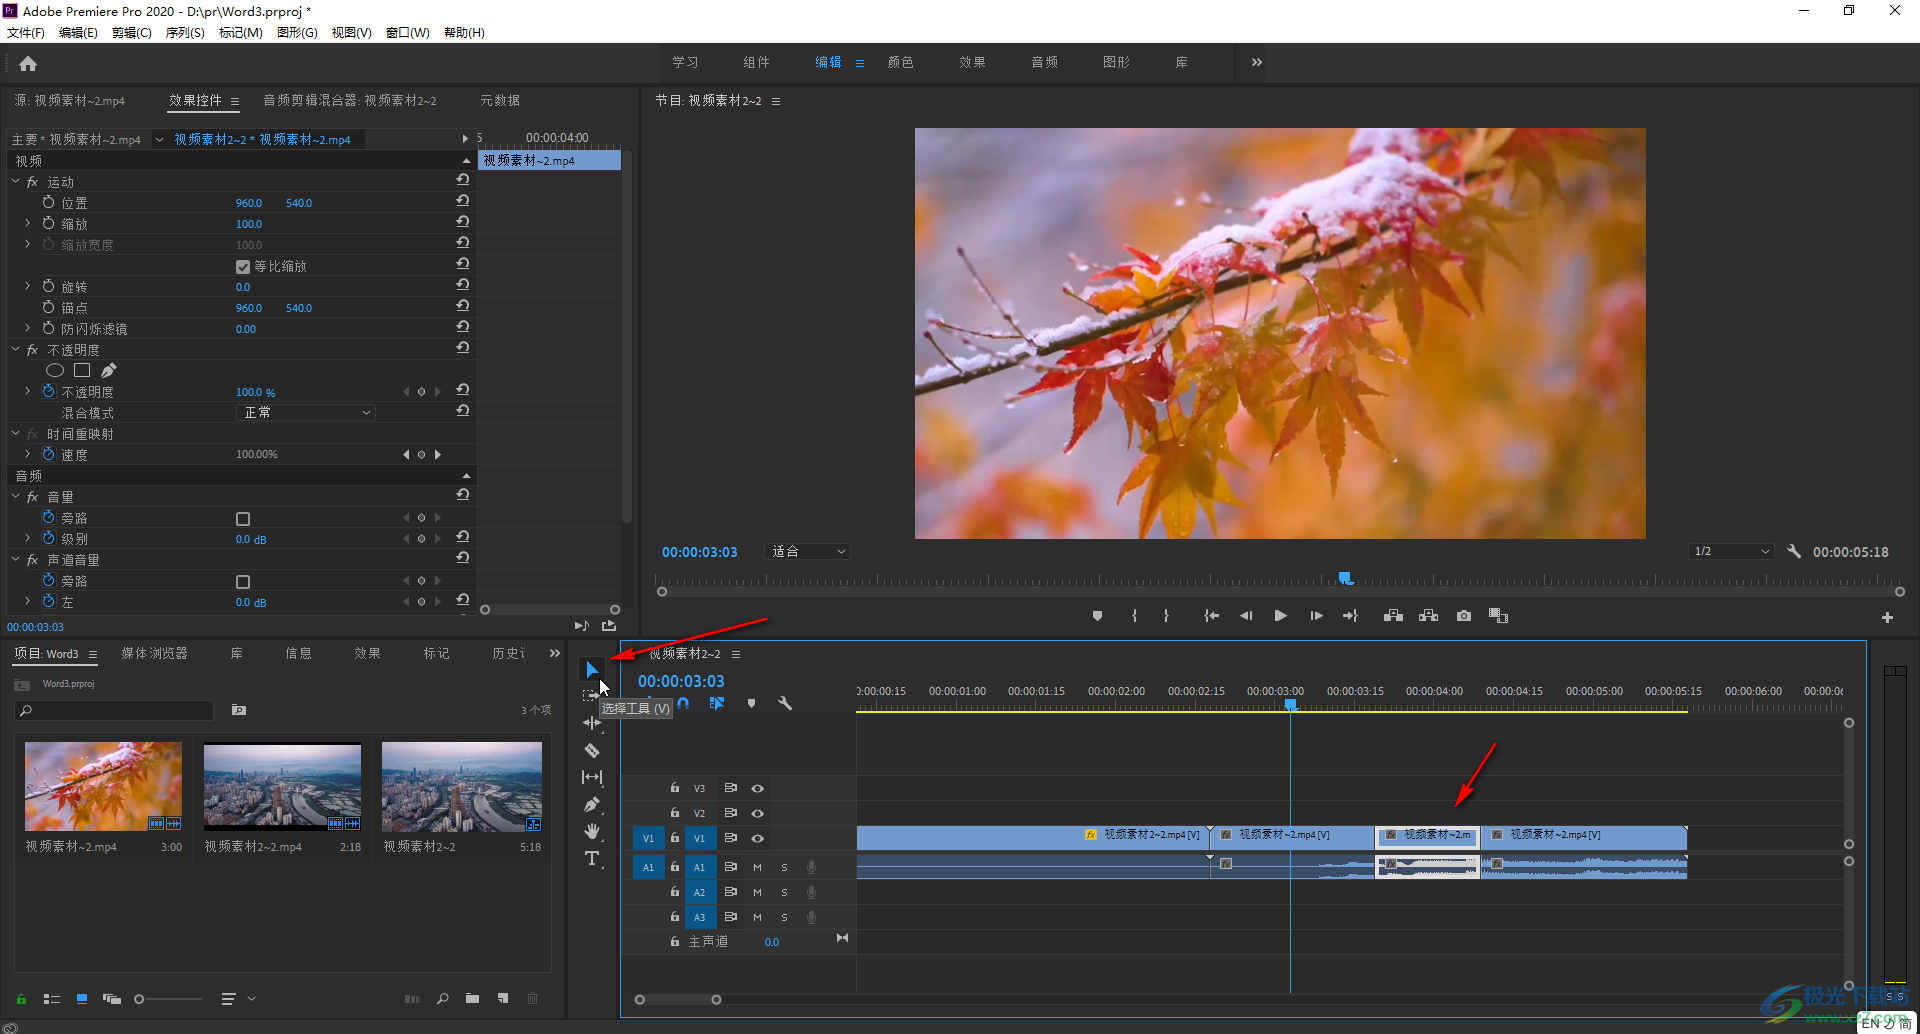The width and height of the screenshot is (1920, 1034).
Task: Open comparison view button
Action: pyautogui.click(x=1498, y=616)
